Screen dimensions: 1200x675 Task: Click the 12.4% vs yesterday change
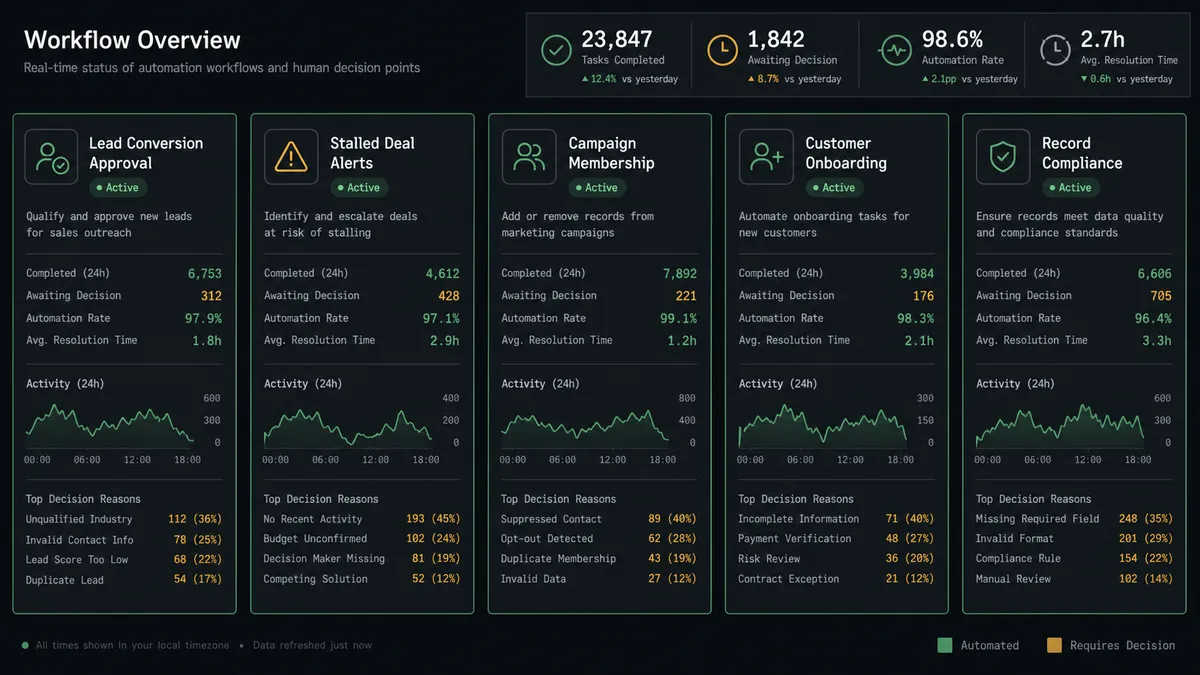[630, 79]
